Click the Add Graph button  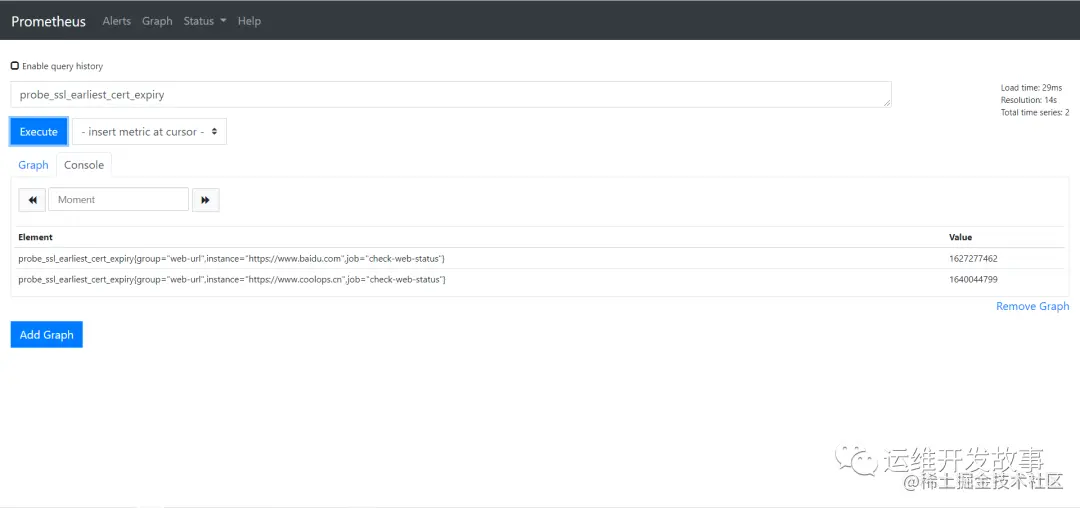pos(47,335)
